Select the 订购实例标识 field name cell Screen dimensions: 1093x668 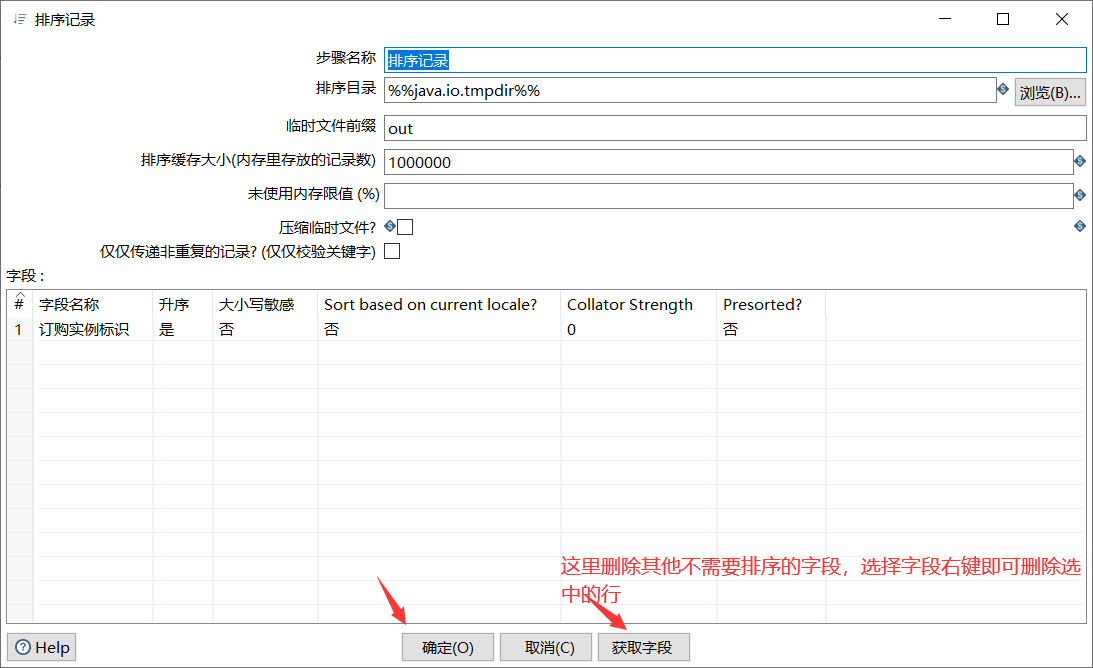click(93, 329)
